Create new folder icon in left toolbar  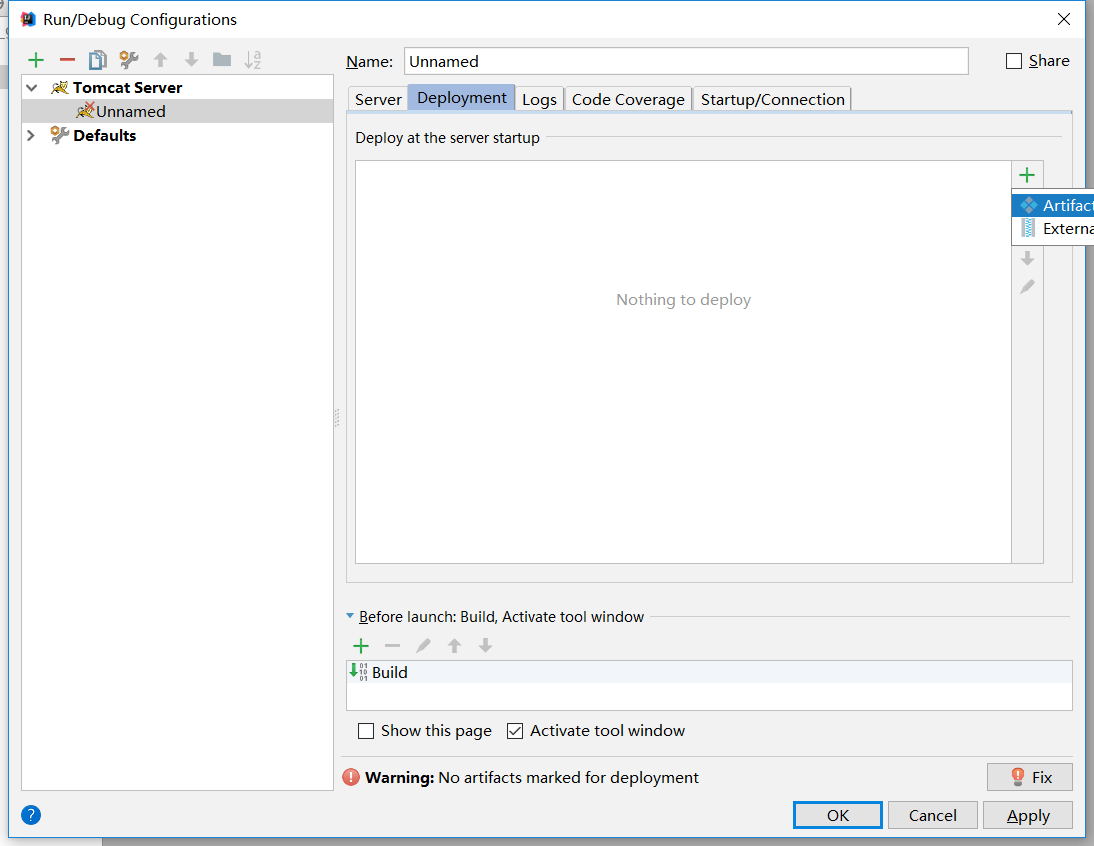222,60
